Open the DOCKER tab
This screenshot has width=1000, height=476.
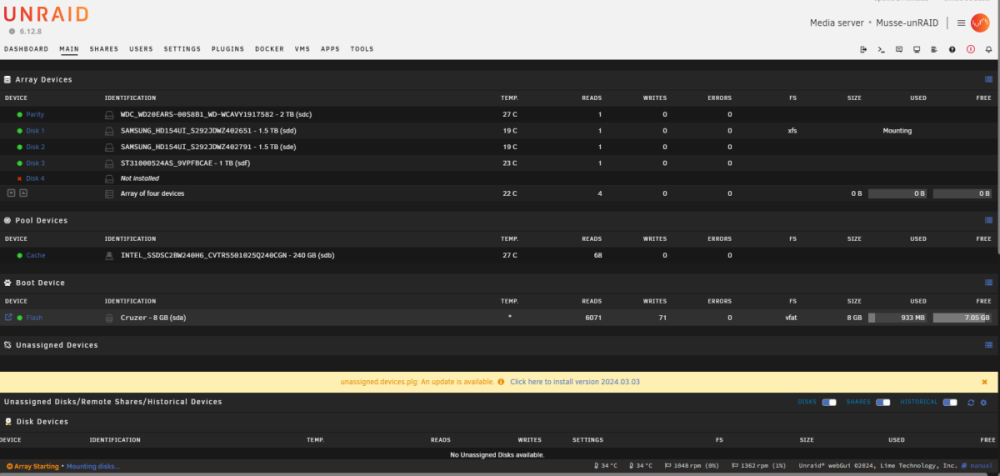click(270, 49)
